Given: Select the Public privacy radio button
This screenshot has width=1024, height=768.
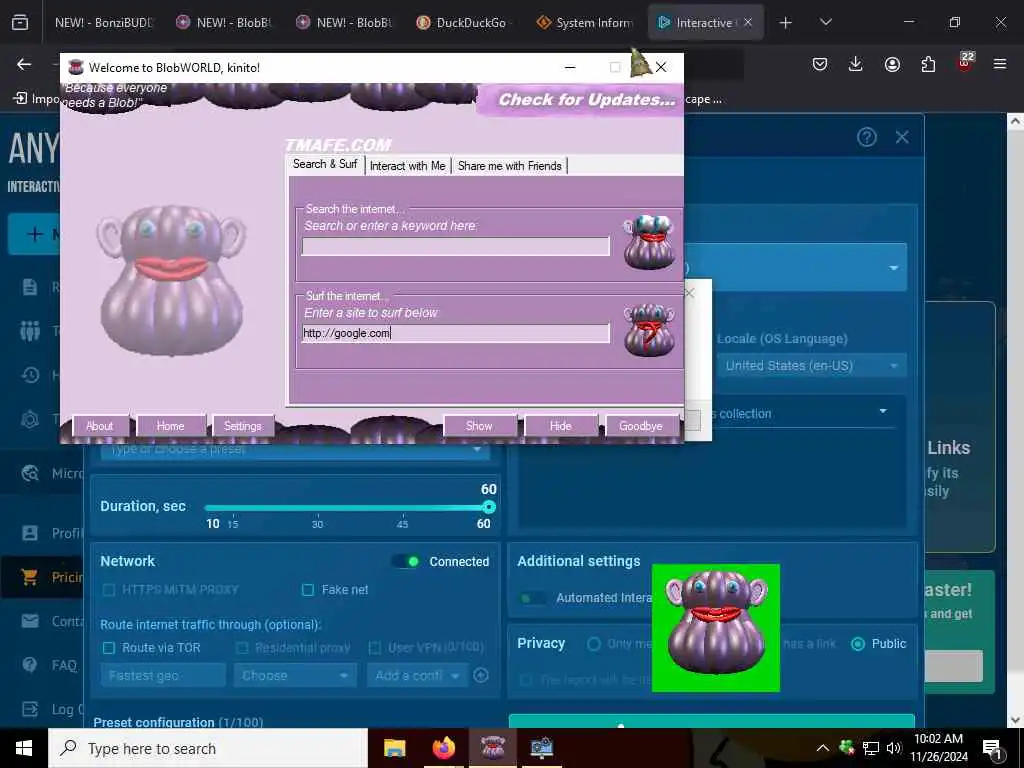Looking at the screenshot, I should pos(858,644).
